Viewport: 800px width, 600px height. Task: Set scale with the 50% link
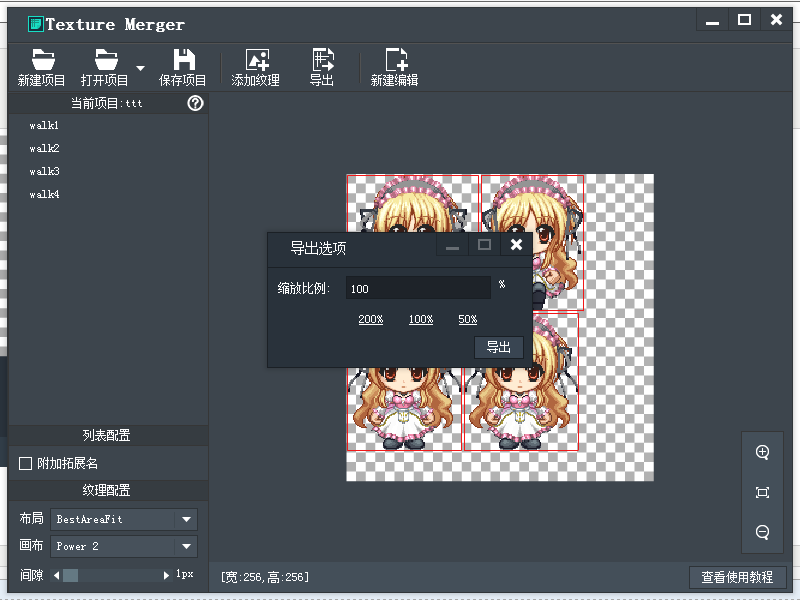point(467,319)
